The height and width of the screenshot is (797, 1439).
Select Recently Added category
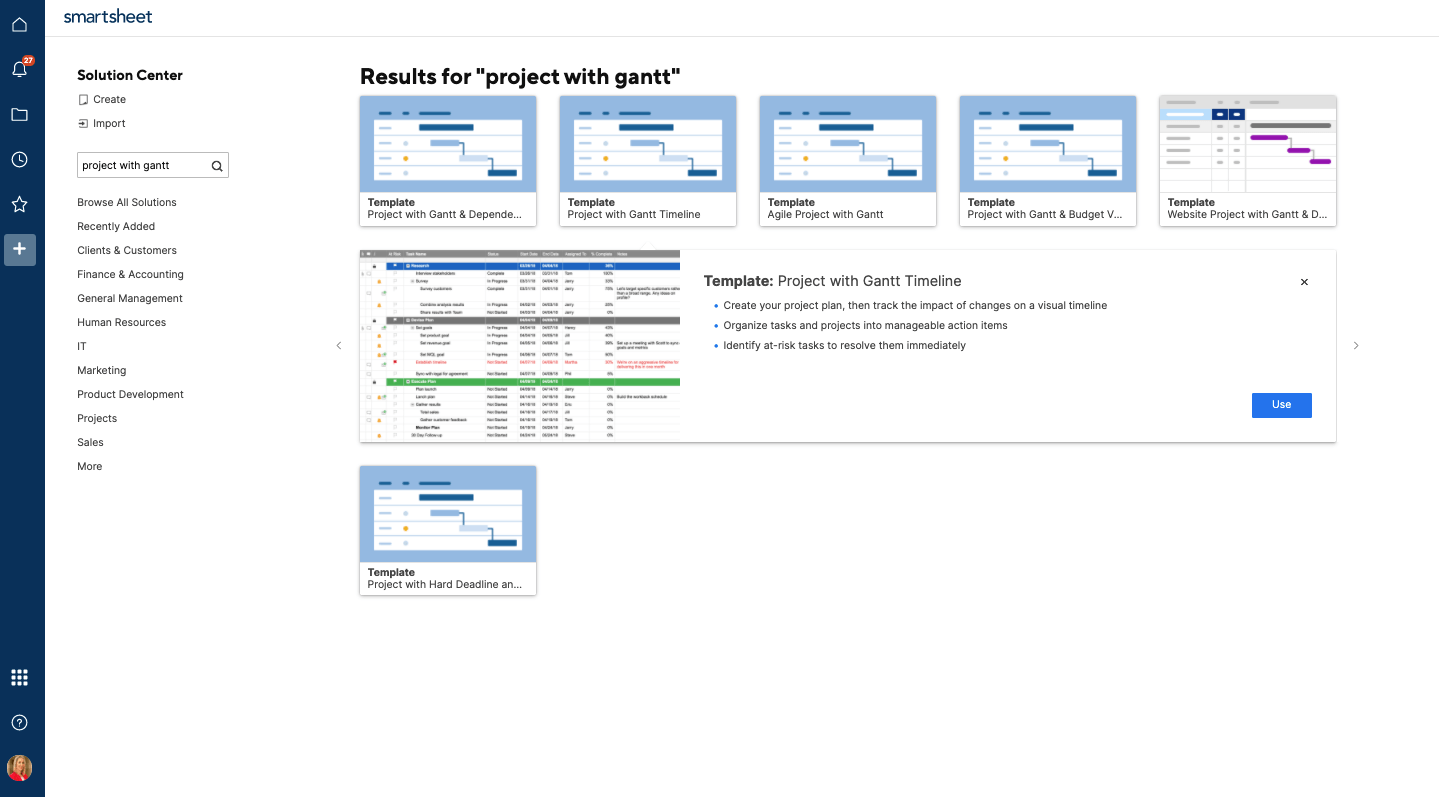click(116, 226)
